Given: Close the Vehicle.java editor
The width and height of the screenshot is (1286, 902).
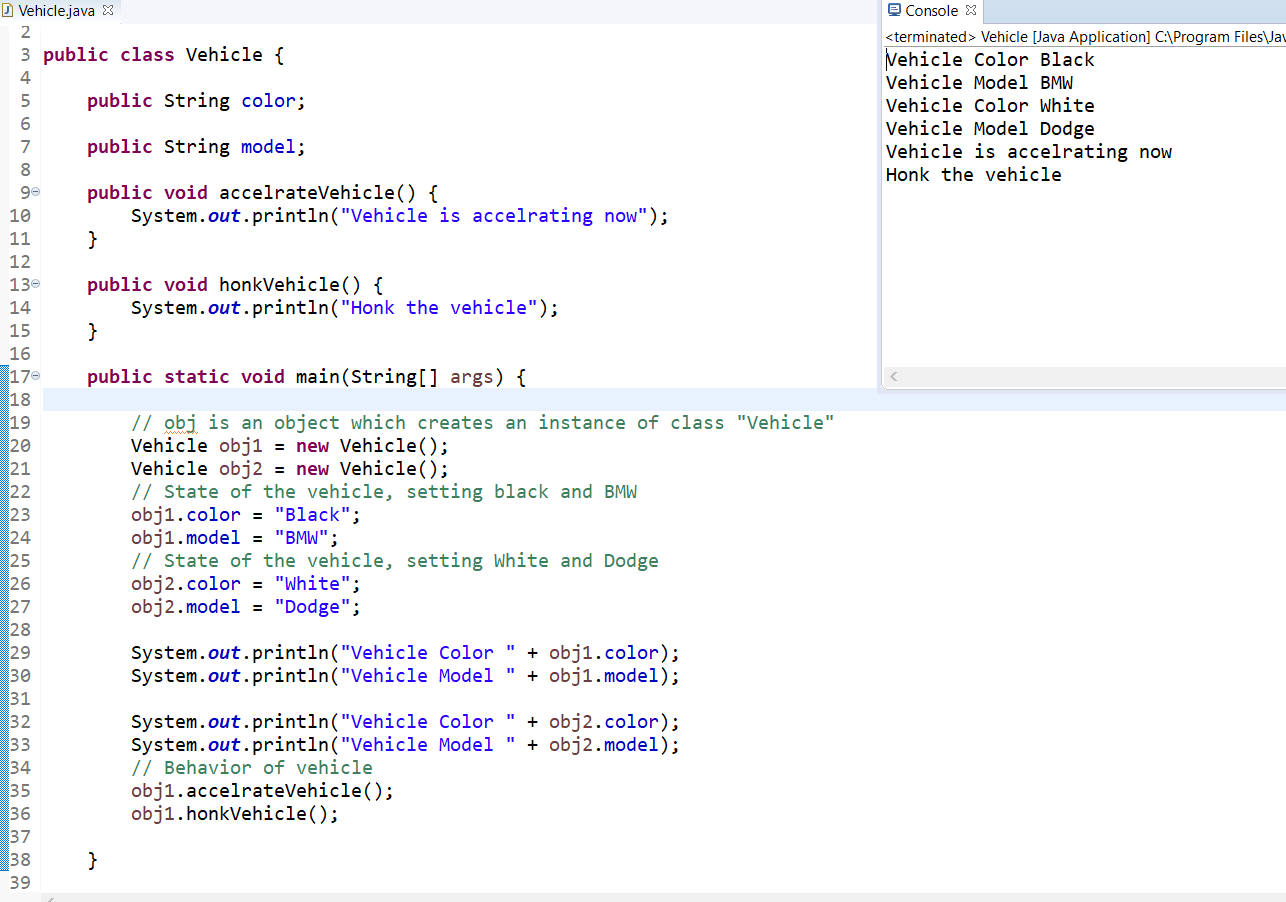Looking at the screenshot, I should coord(108,8).
